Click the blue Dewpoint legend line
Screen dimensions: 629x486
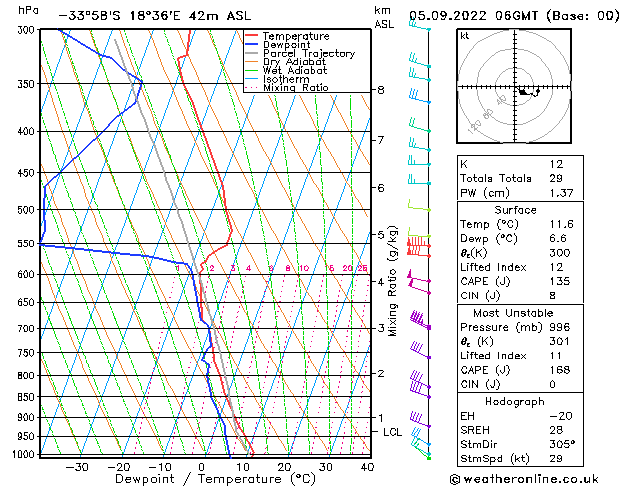(251, 44)
